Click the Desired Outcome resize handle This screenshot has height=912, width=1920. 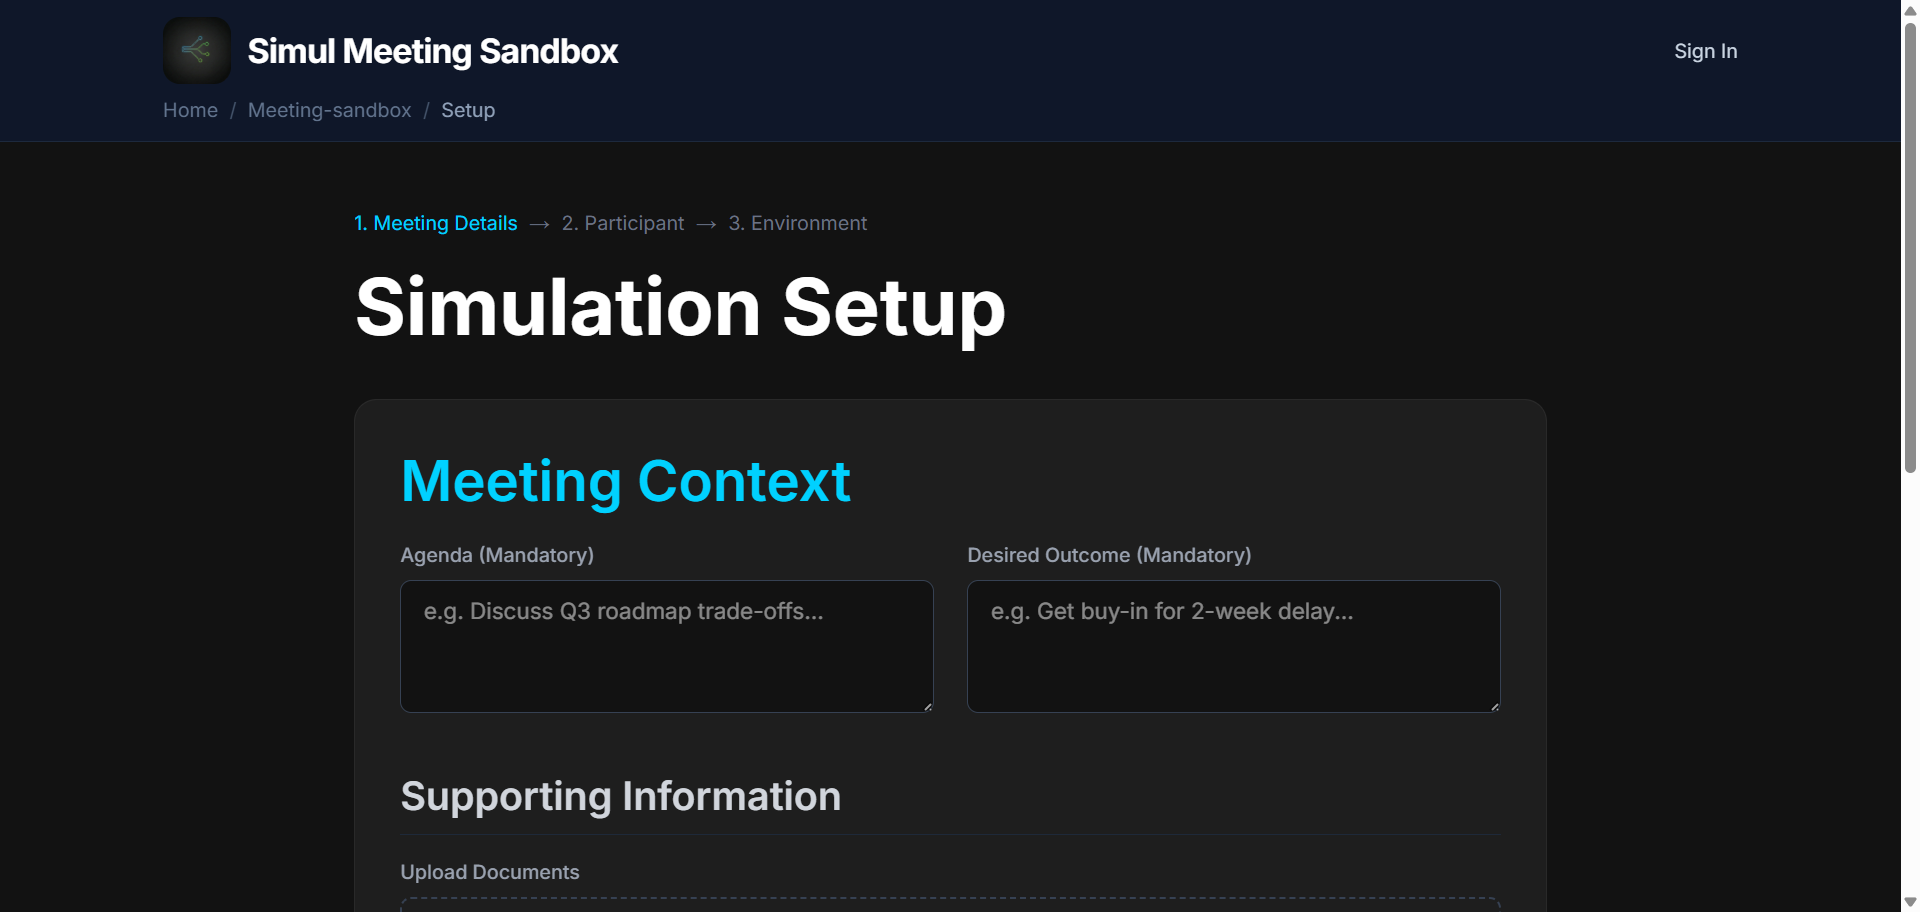[1495, 707]
